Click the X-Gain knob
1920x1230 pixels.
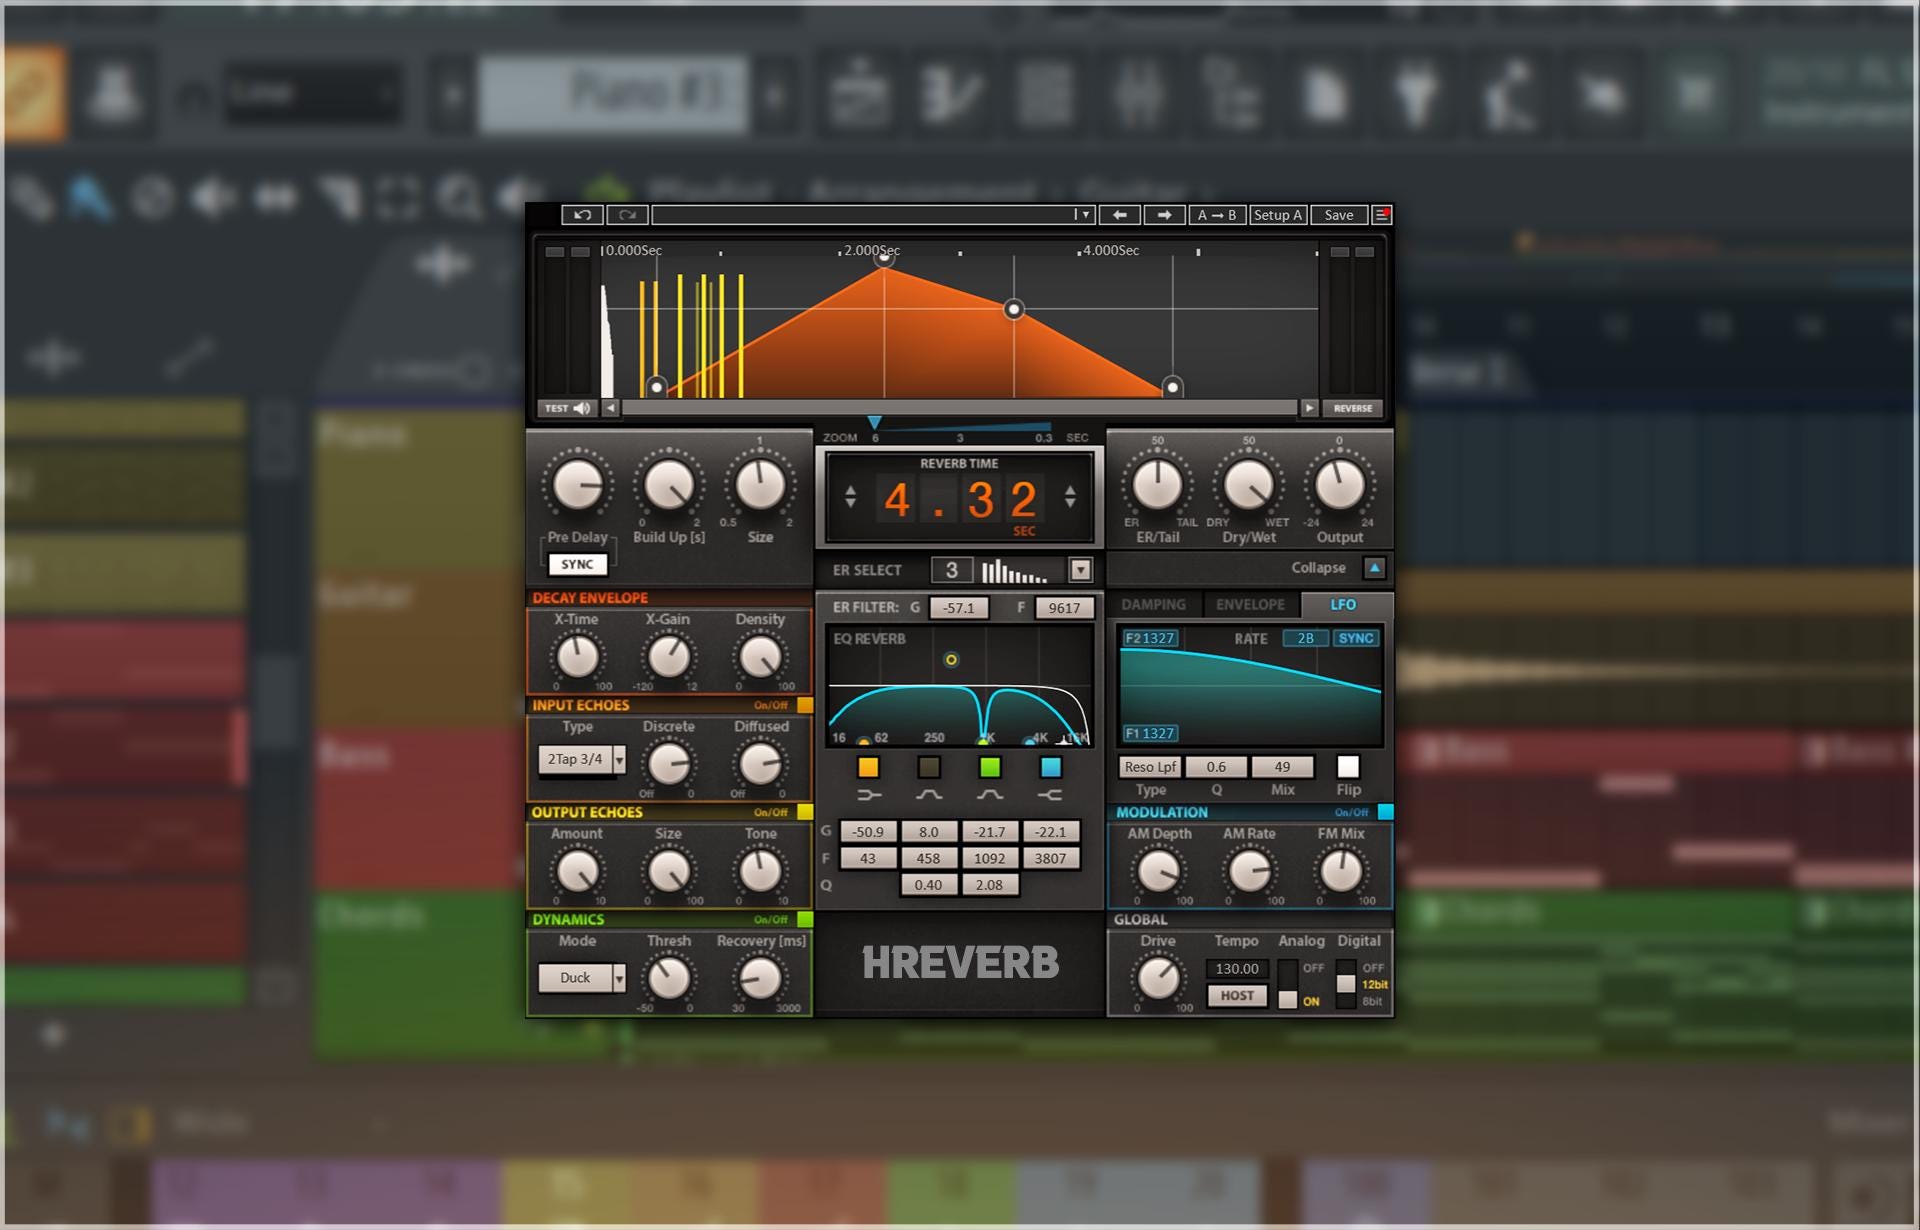click(669, 657)
